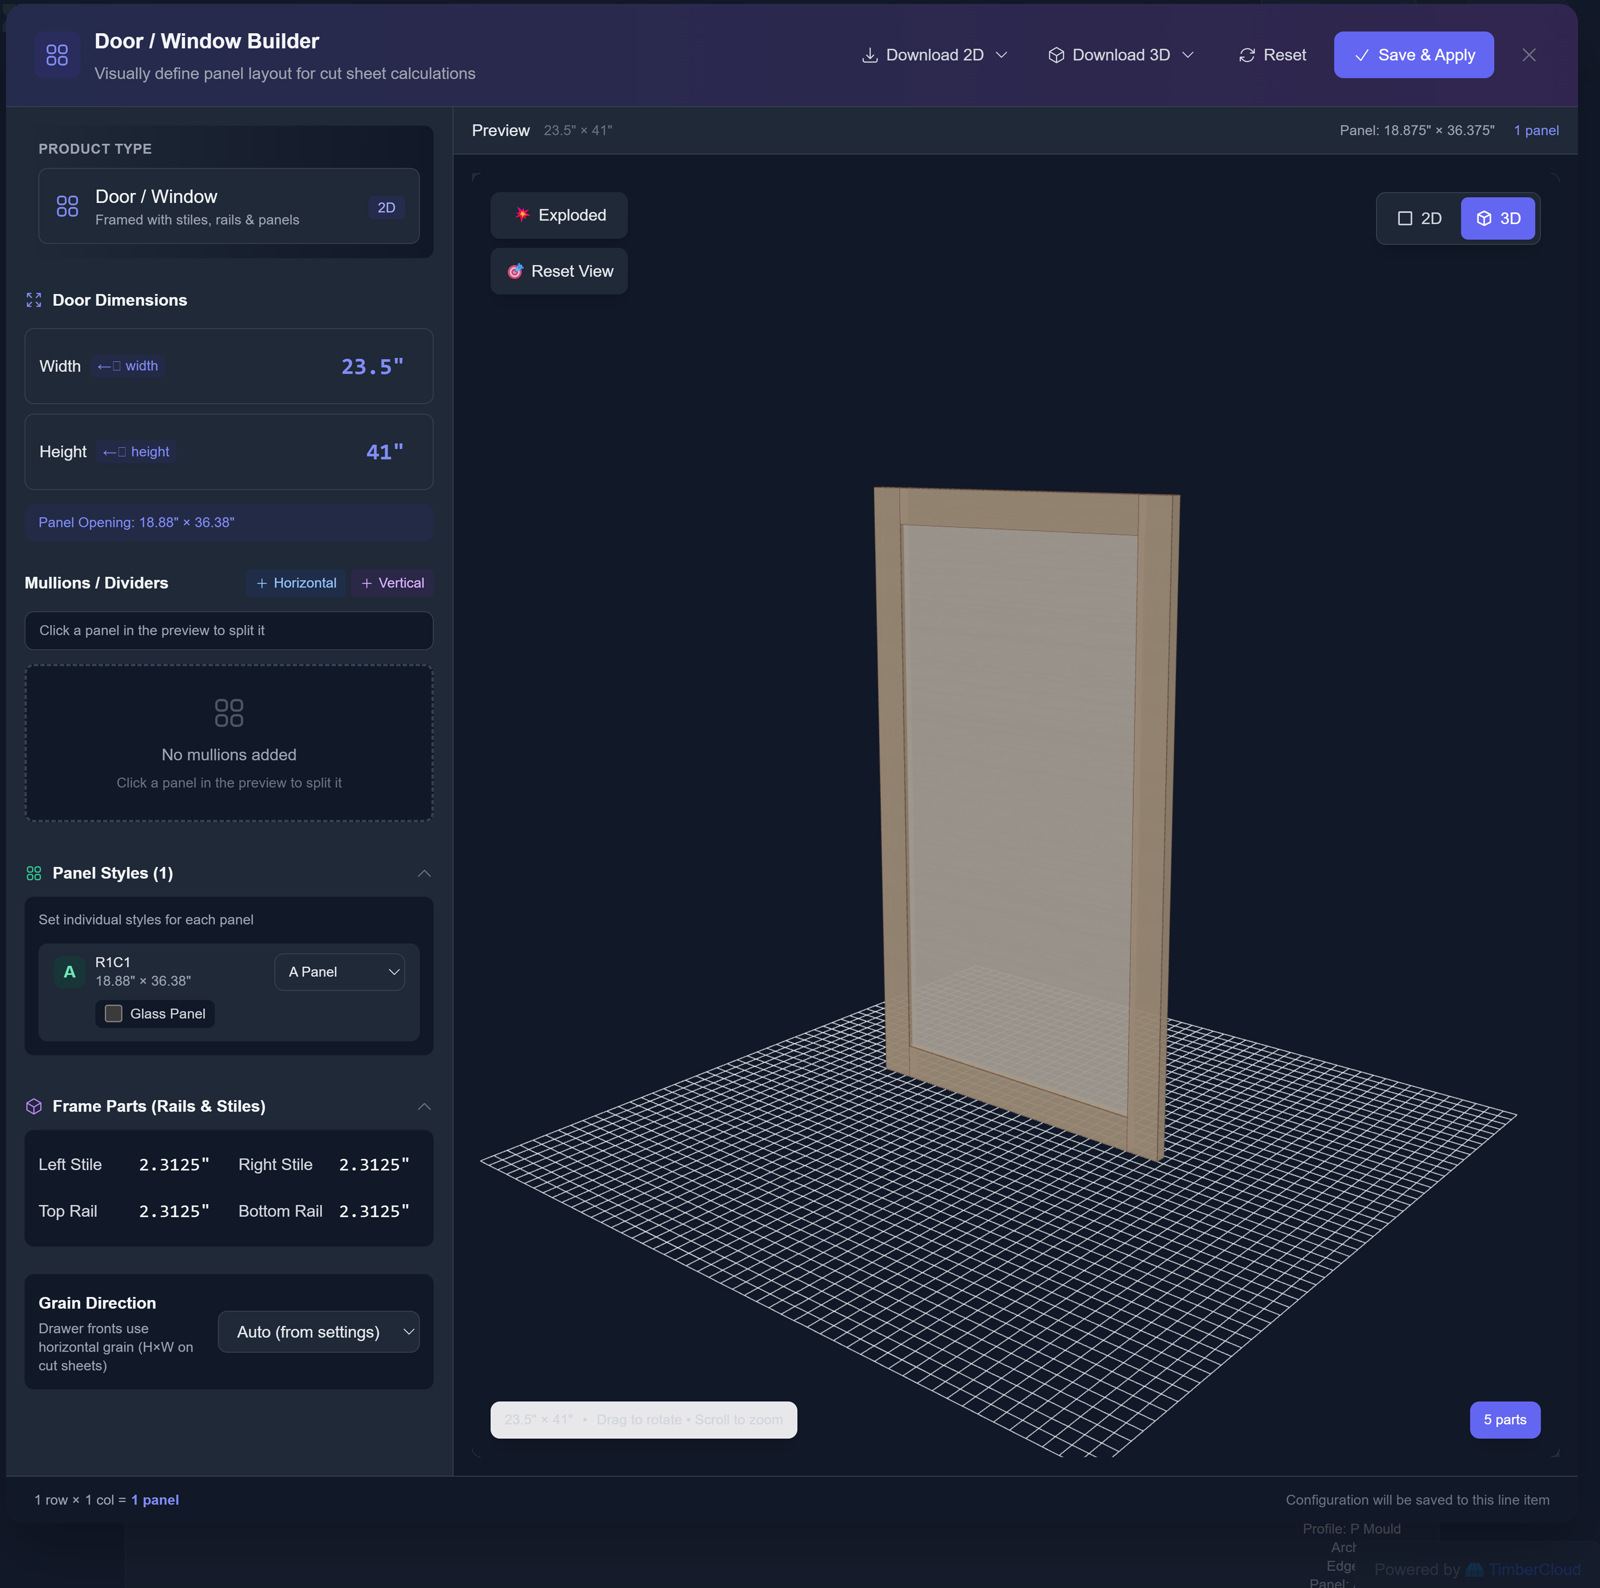
Task: Click the Drag to rotate hint bar
Action: 644,1420
